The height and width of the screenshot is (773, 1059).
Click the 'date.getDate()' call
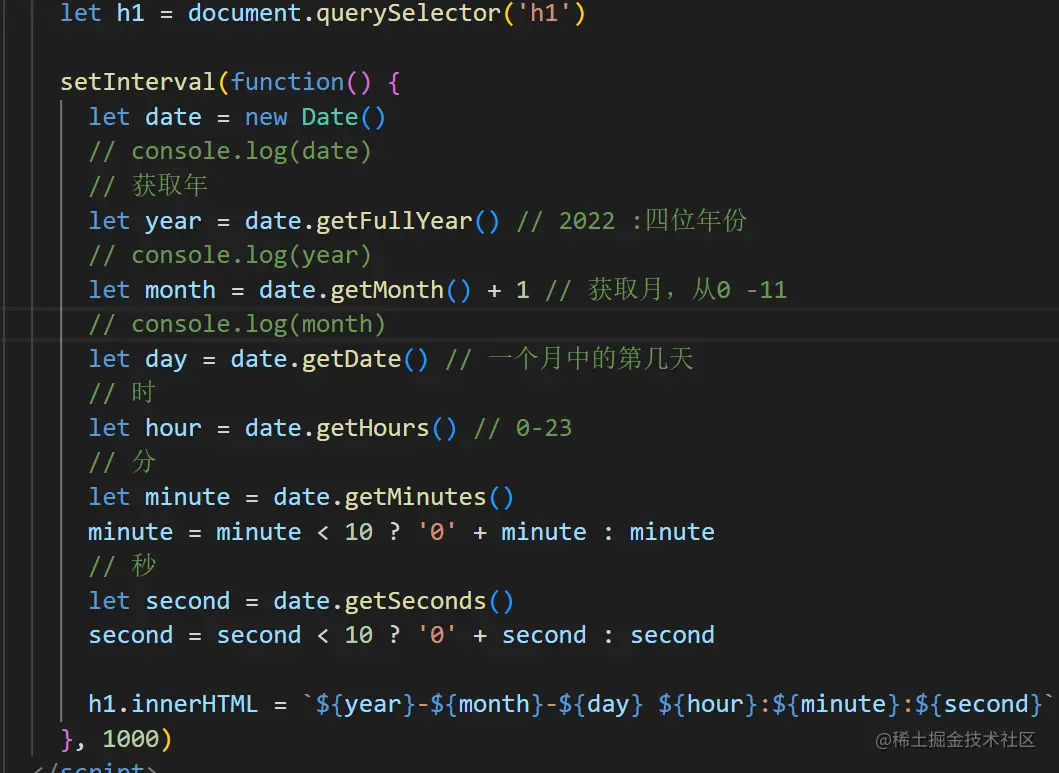tap(330, 359)
